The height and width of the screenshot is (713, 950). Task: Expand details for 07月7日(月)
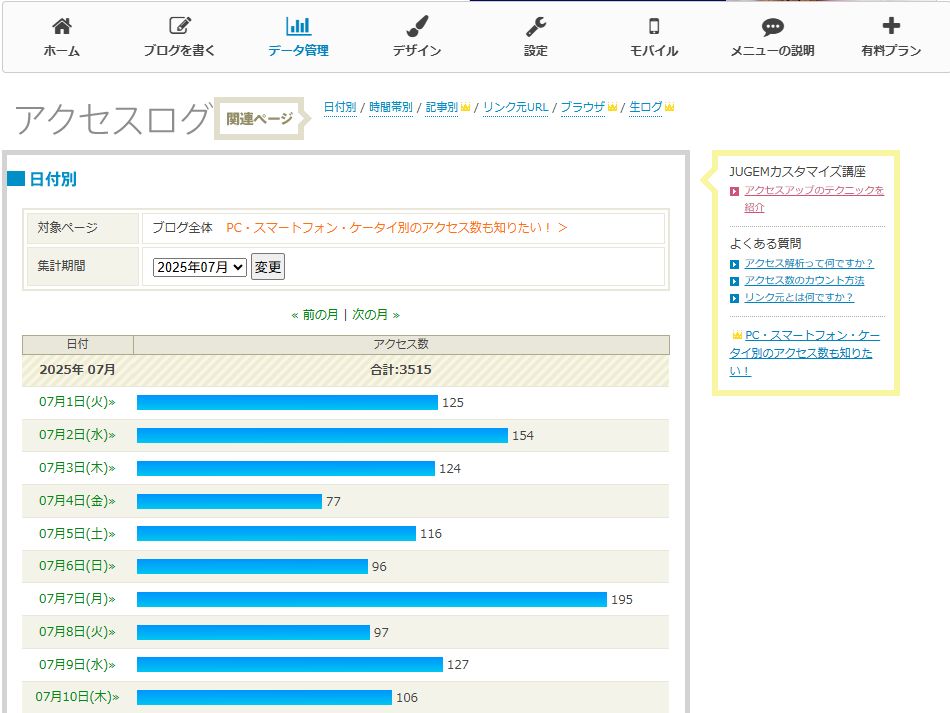(77, 599)
